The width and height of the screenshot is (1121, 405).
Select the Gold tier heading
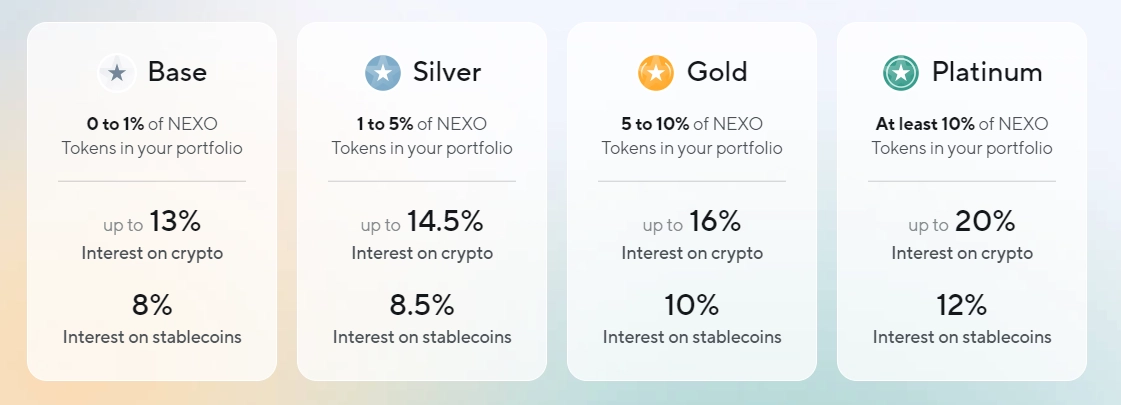pos(717,73)
